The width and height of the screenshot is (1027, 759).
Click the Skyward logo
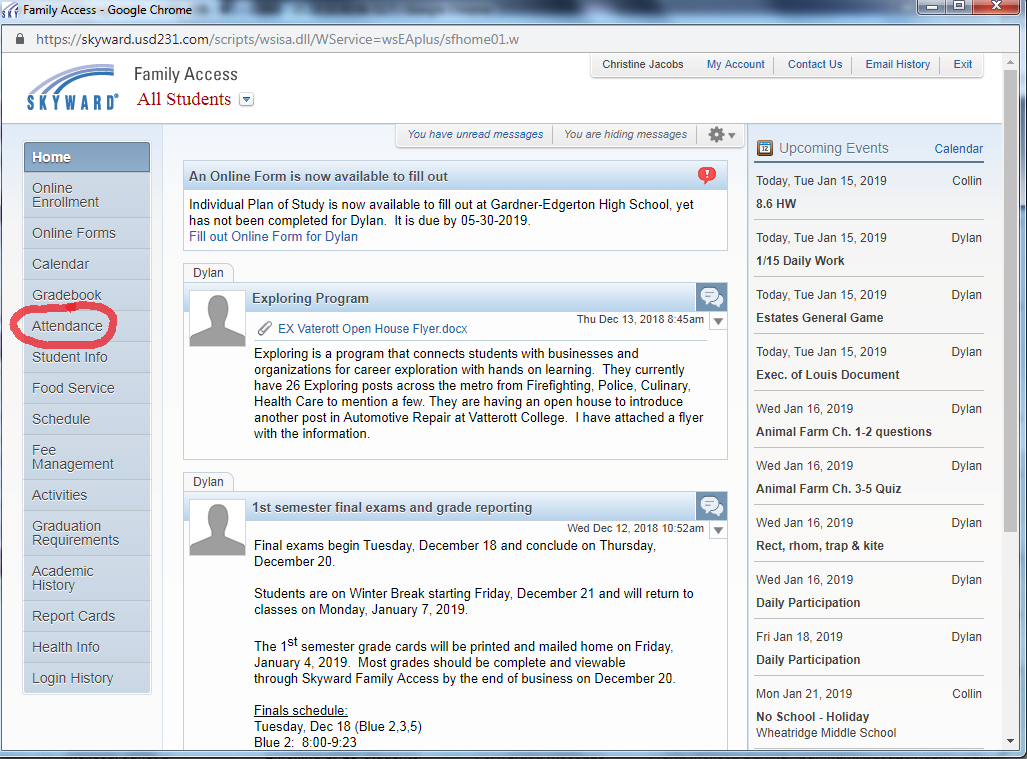coord(73,87)
